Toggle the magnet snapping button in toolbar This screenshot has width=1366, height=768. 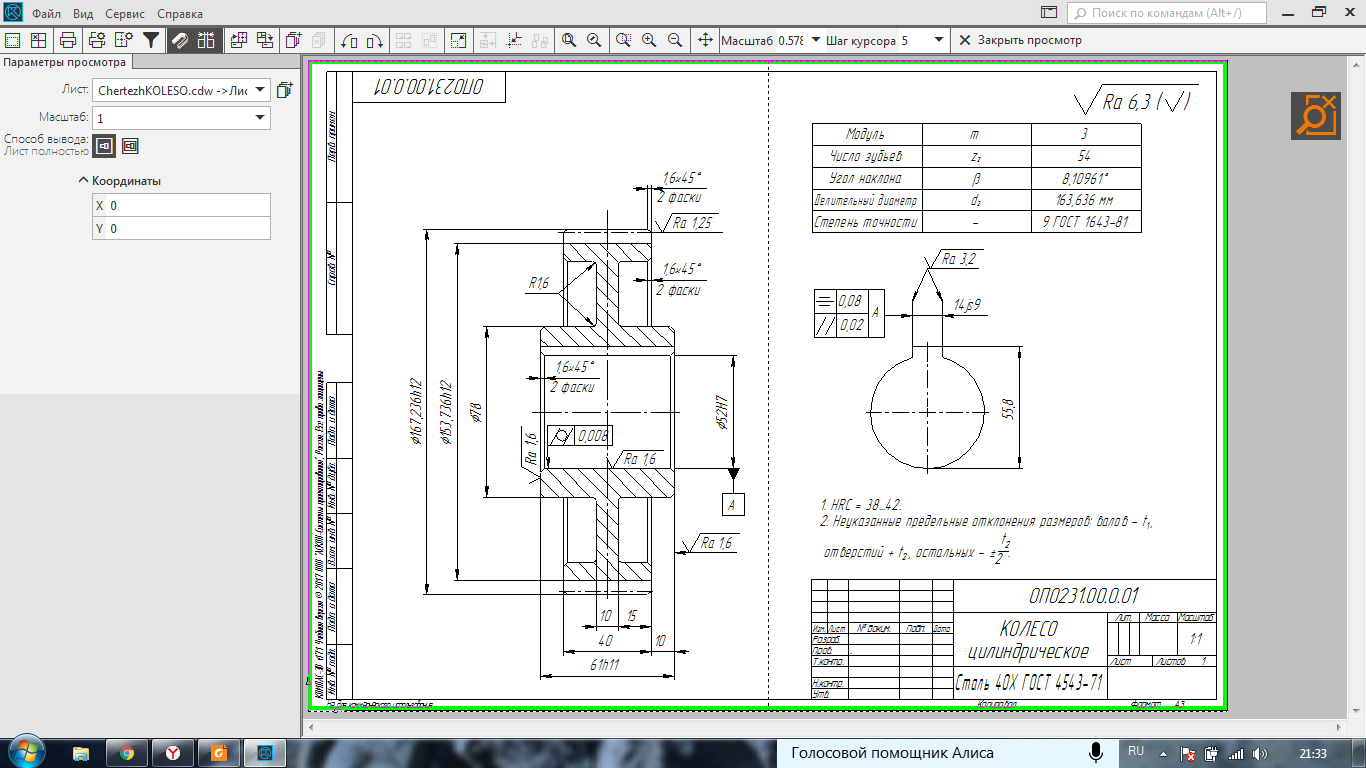(x=180, y=40)
